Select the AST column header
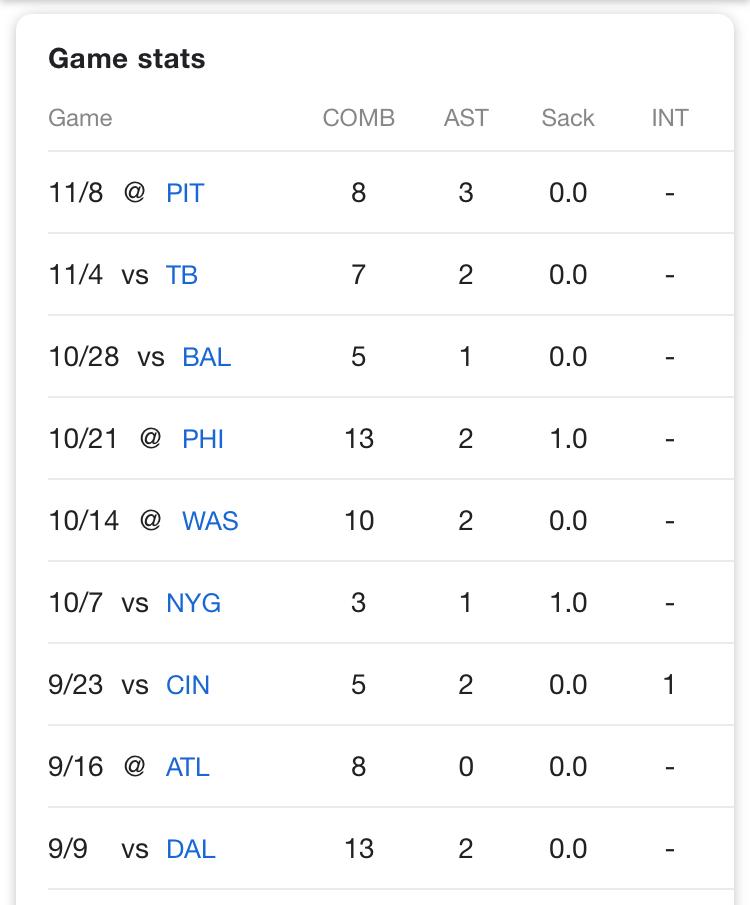 click(466, 118)
